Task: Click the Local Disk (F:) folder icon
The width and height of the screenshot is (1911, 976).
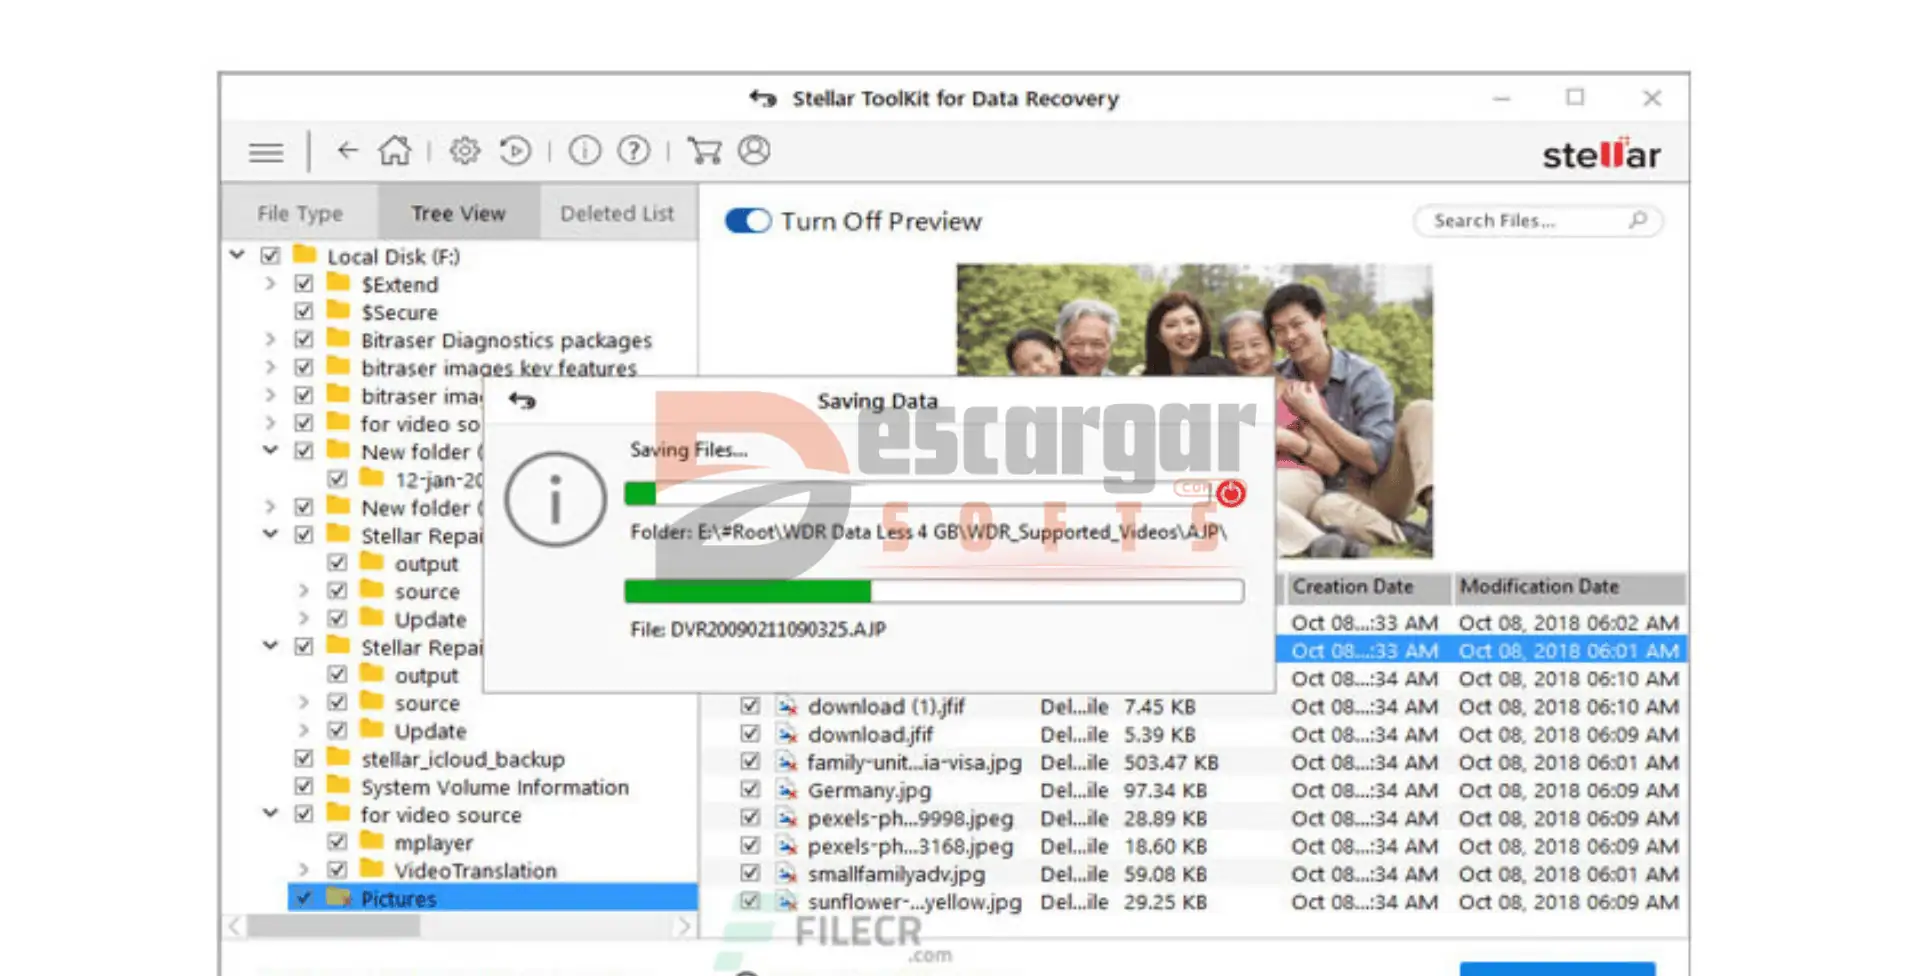Action: point(304,255)
